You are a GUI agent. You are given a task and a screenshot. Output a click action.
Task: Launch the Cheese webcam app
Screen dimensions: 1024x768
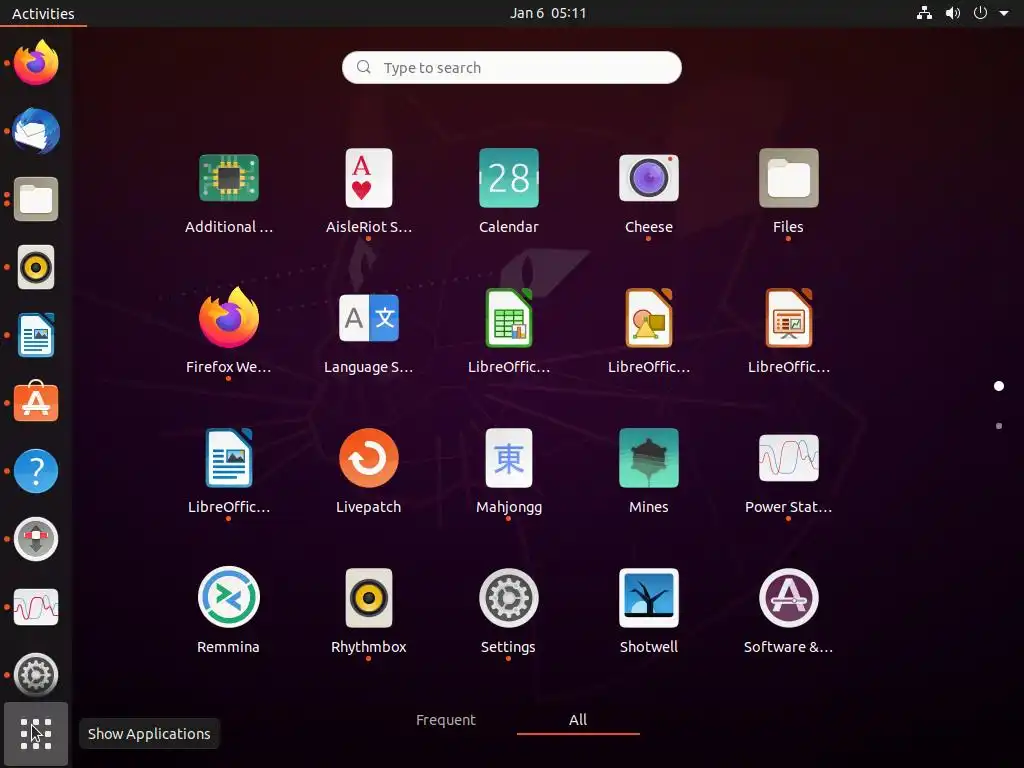(x=648, y=178)
